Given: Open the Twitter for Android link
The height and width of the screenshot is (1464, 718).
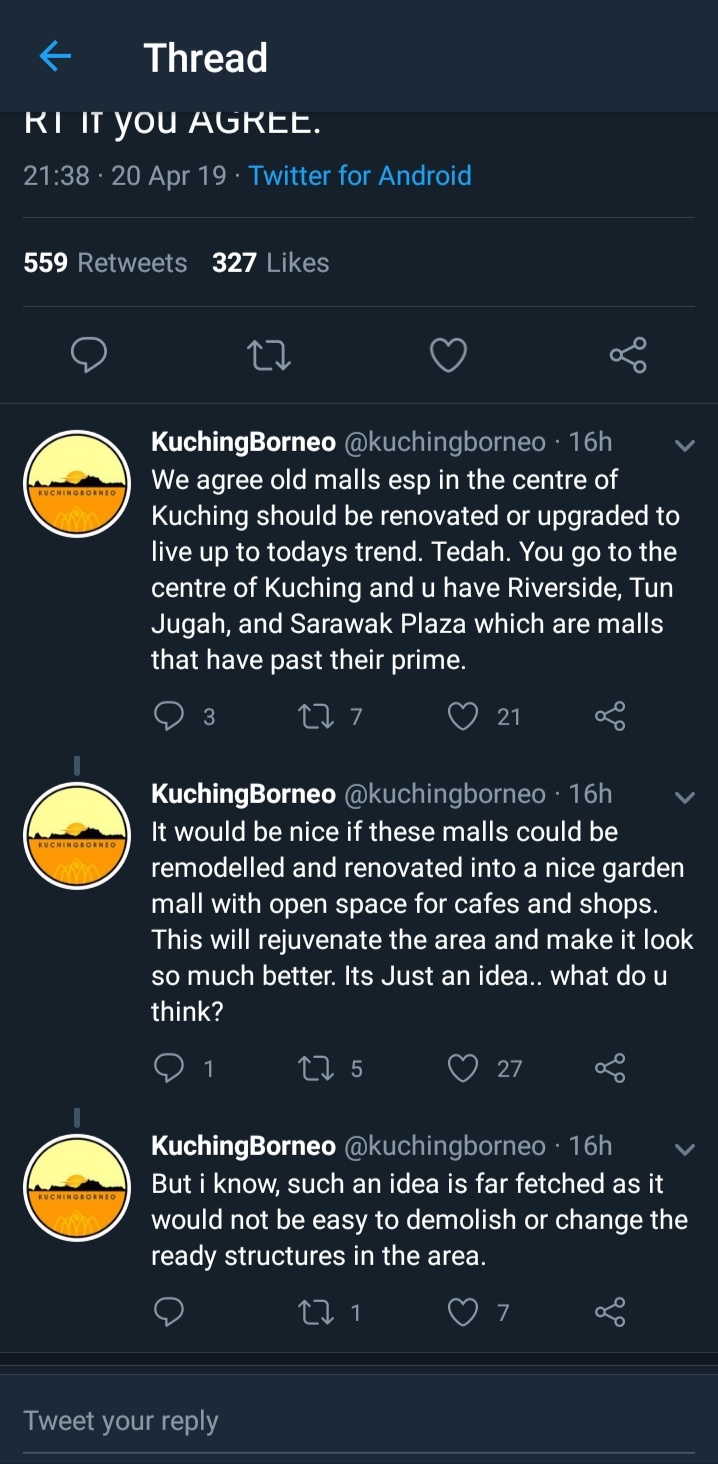Looking at the screenshot, I should pos(360,176).
